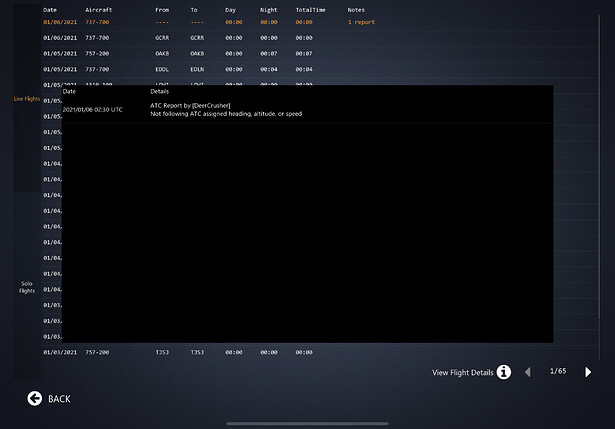Click the View Flight Details label
This screenshot has height=429, width=615.
462,373
